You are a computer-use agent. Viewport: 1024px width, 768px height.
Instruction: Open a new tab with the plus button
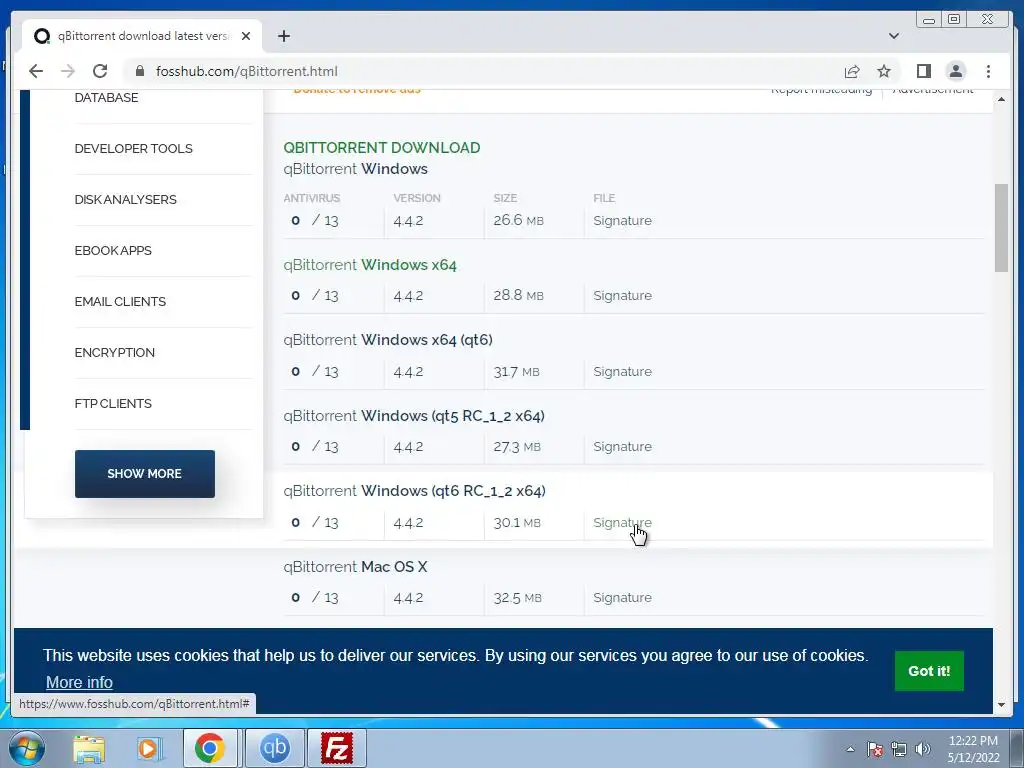283,36
